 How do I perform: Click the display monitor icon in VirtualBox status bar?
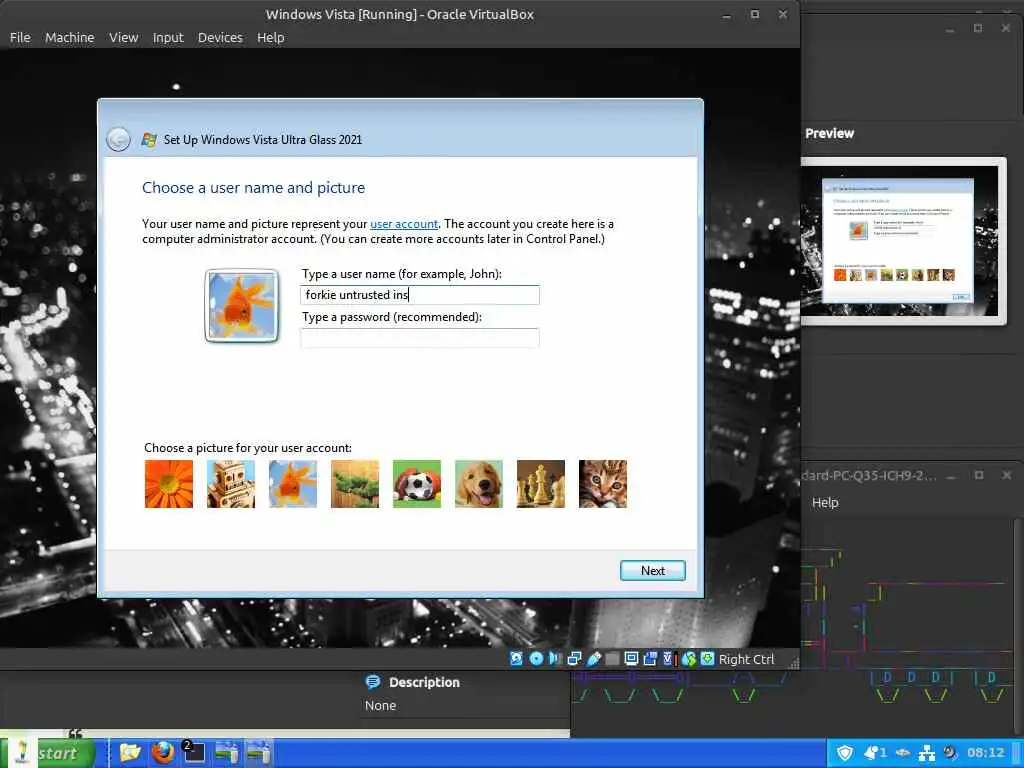(631, 659)
